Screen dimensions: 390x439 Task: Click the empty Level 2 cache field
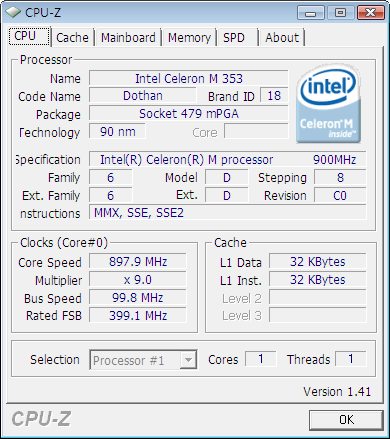point(318,297)
